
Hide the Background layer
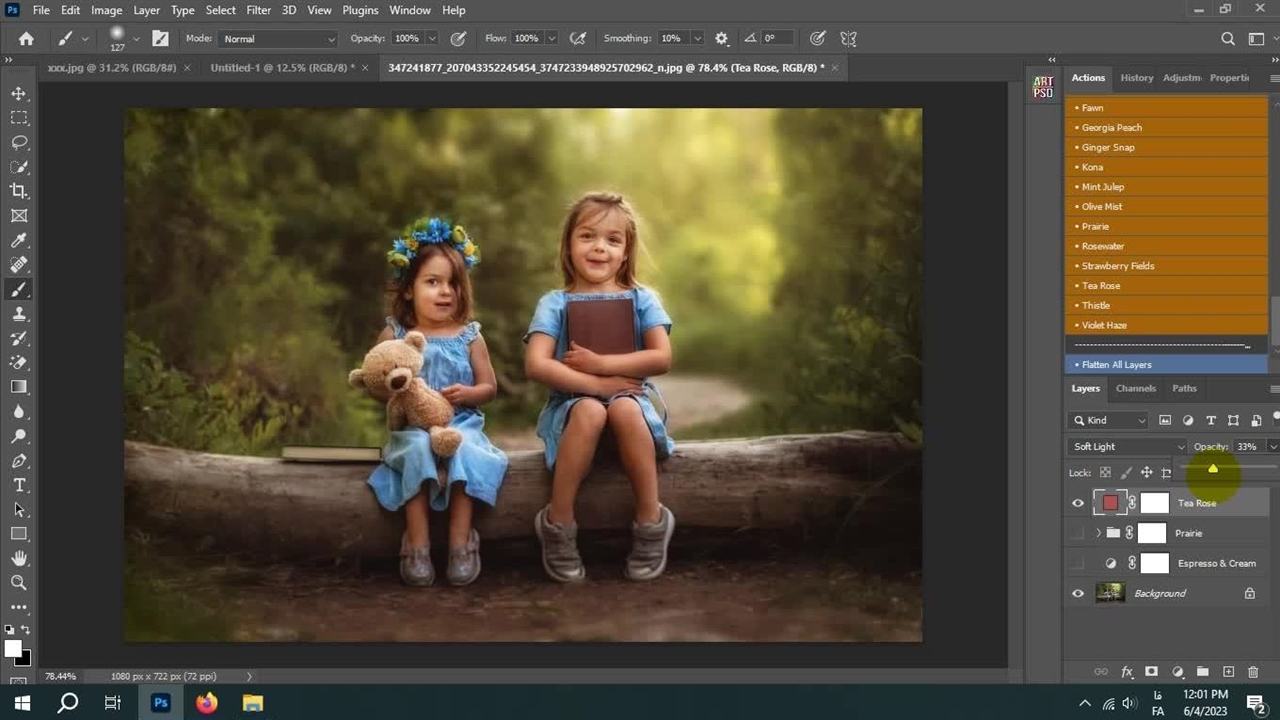pos(1077,594)
